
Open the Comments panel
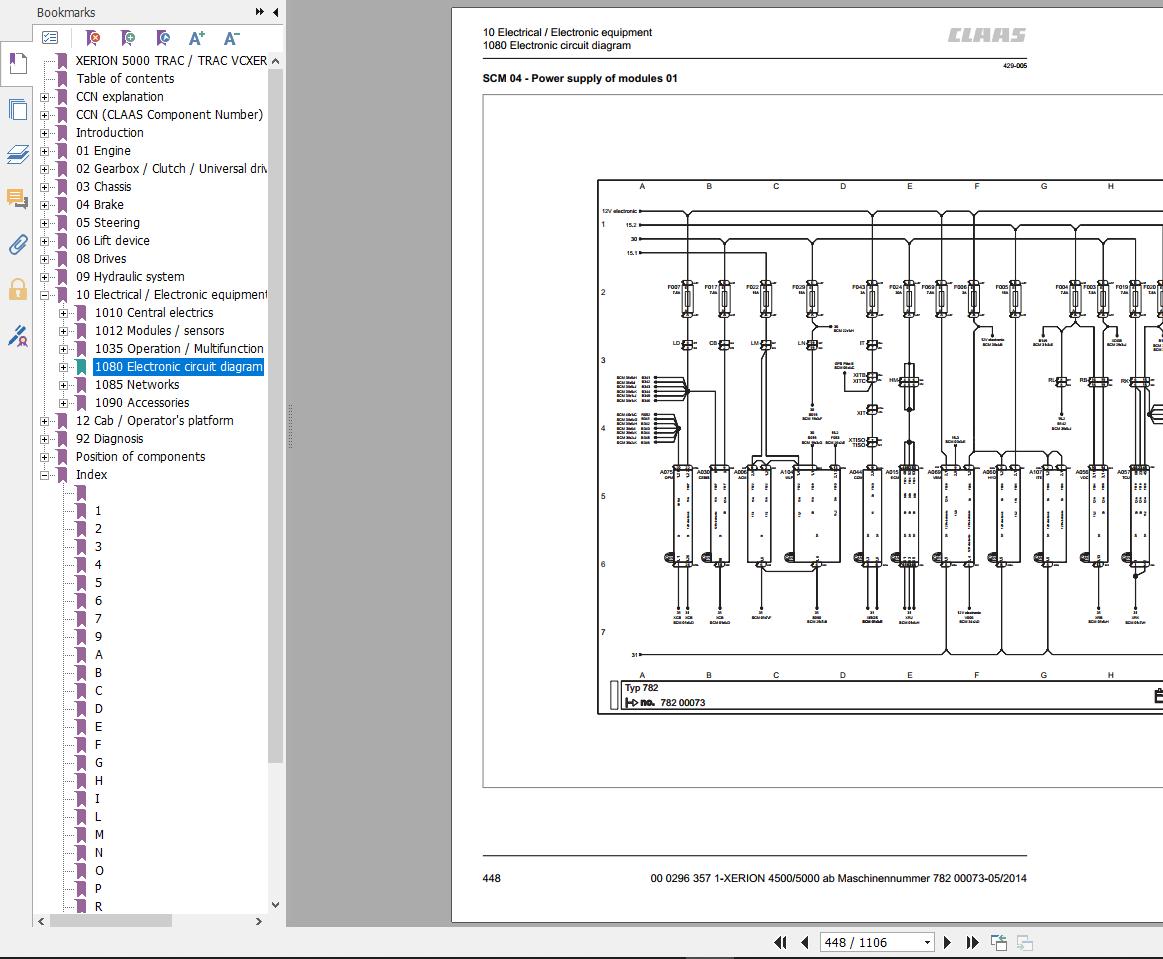17,199
